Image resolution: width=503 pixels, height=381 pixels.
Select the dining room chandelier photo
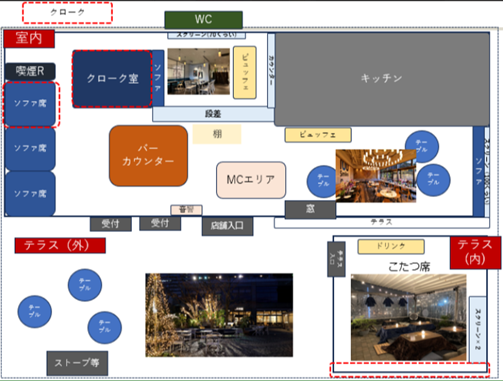(x=376, y=176)
